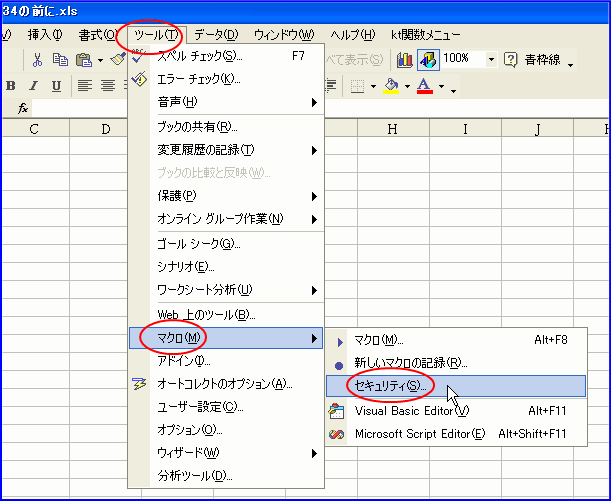This screenshot has height=501, width=611.
Task: Expand the 変更履歴の記録 submenu
Action: 226,150
